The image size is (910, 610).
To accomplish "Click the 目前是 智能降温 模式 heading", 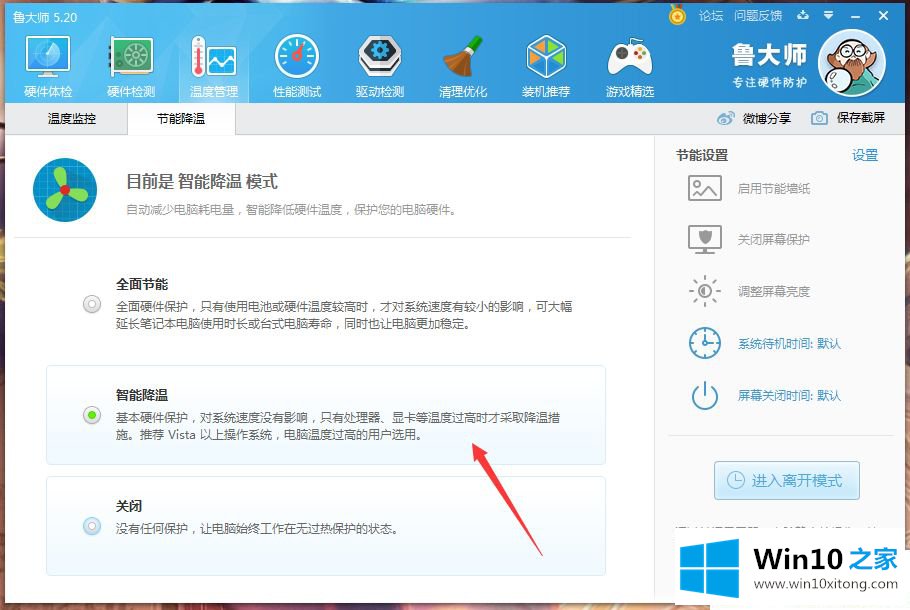I will pyautogui.click(x=202, y=182).
